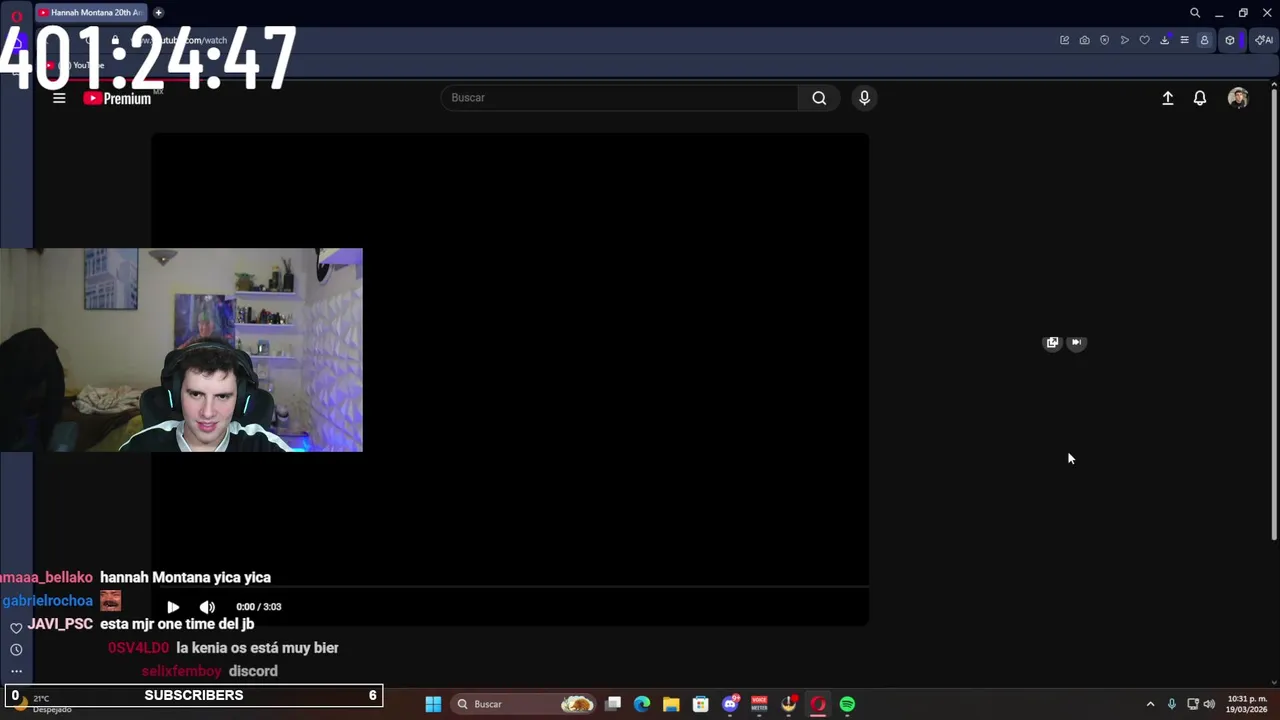Open Opera sidebar history clock icon
Viewport: 1280px width, 720px height.
16,650
